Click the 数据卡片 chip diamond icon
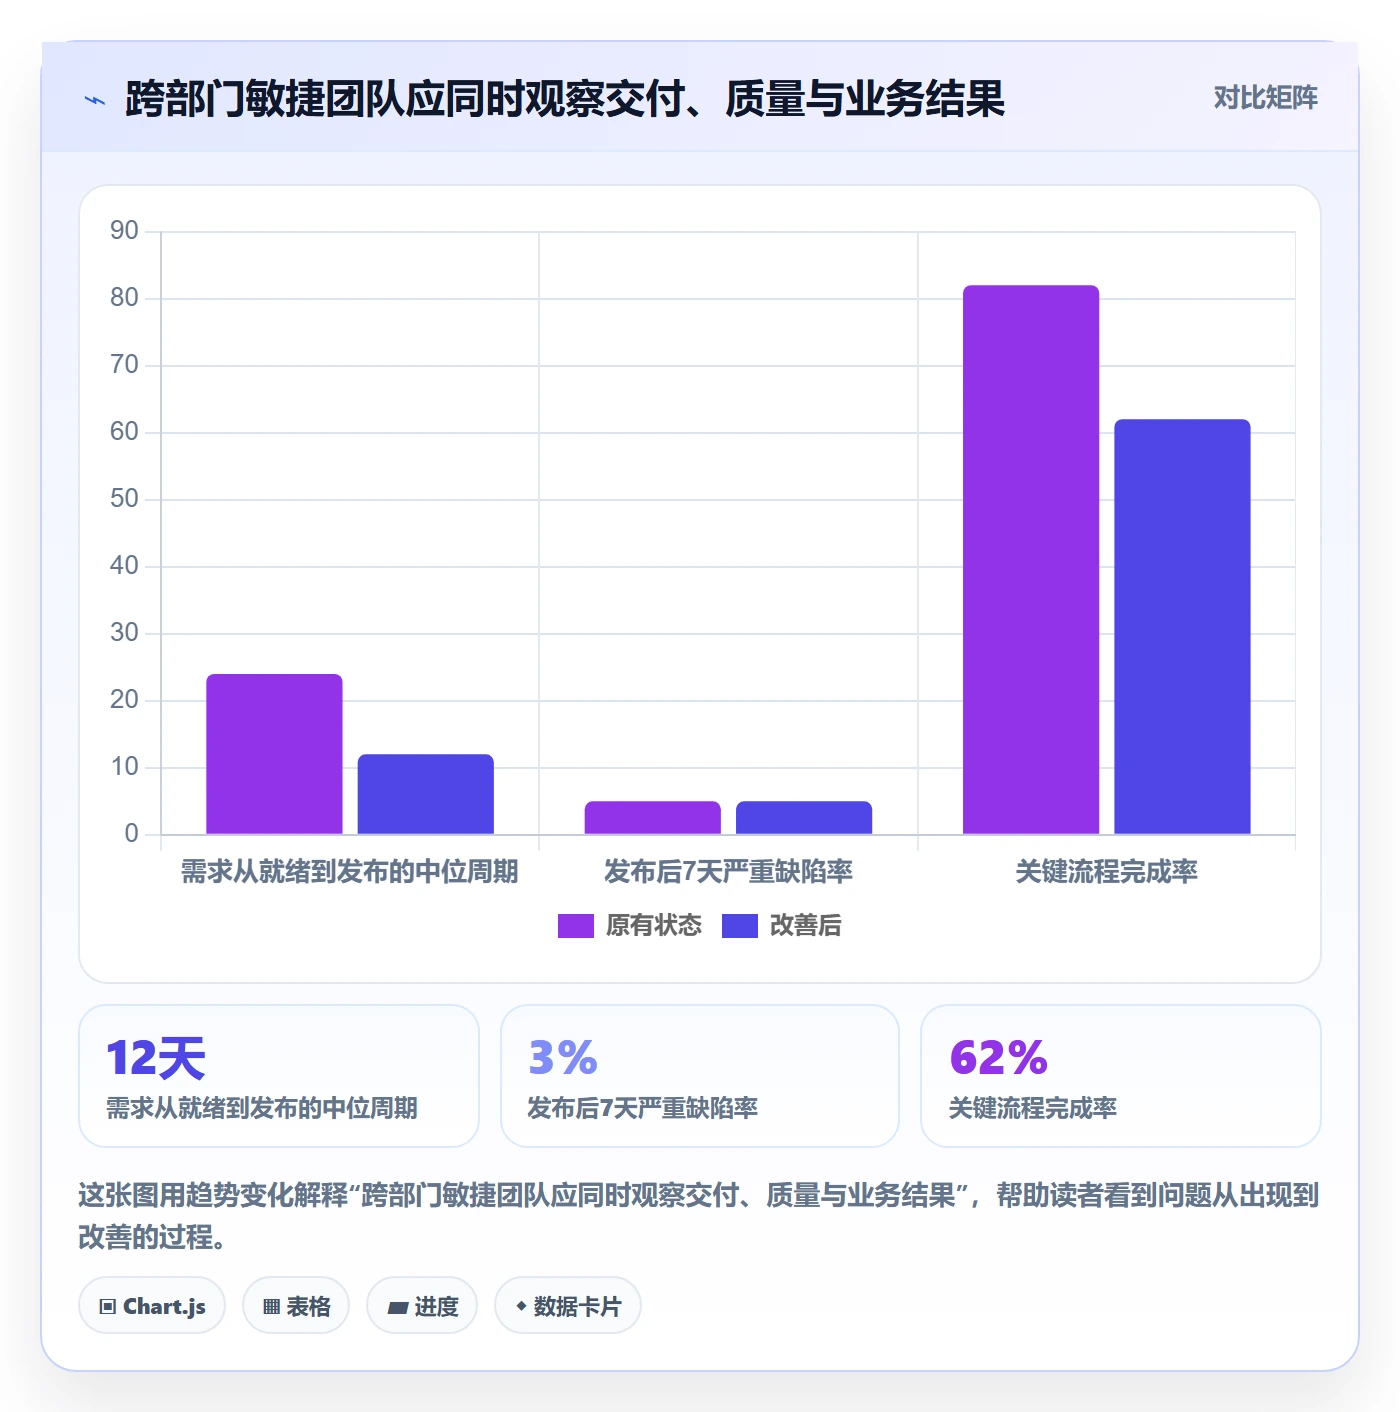1400x1412 pixels. [x=521, y=1306]
